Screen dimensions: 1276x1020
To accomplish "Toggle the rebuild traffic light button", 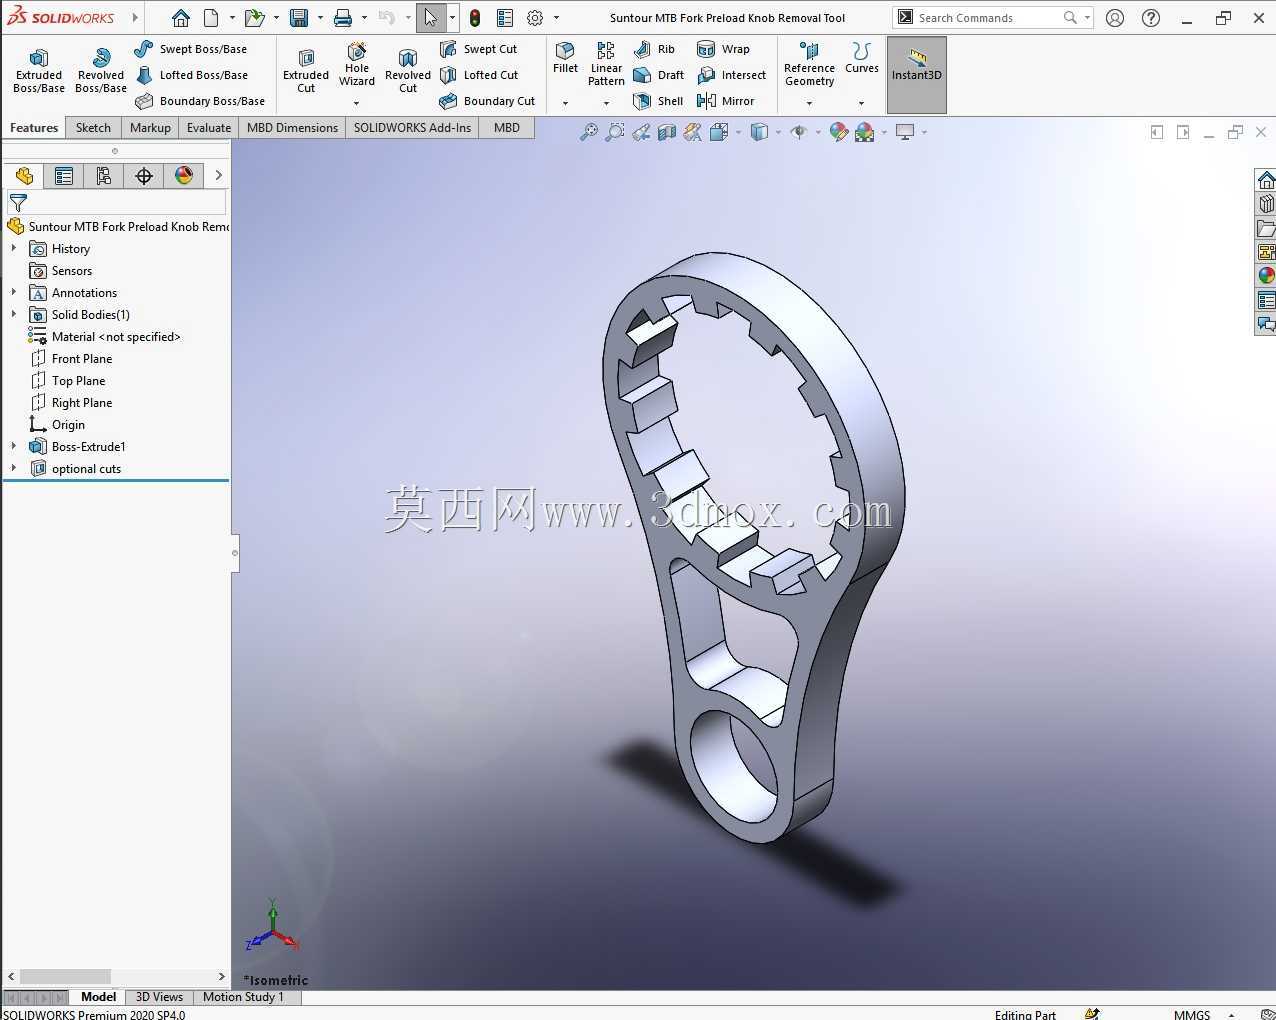I will 475,18.
